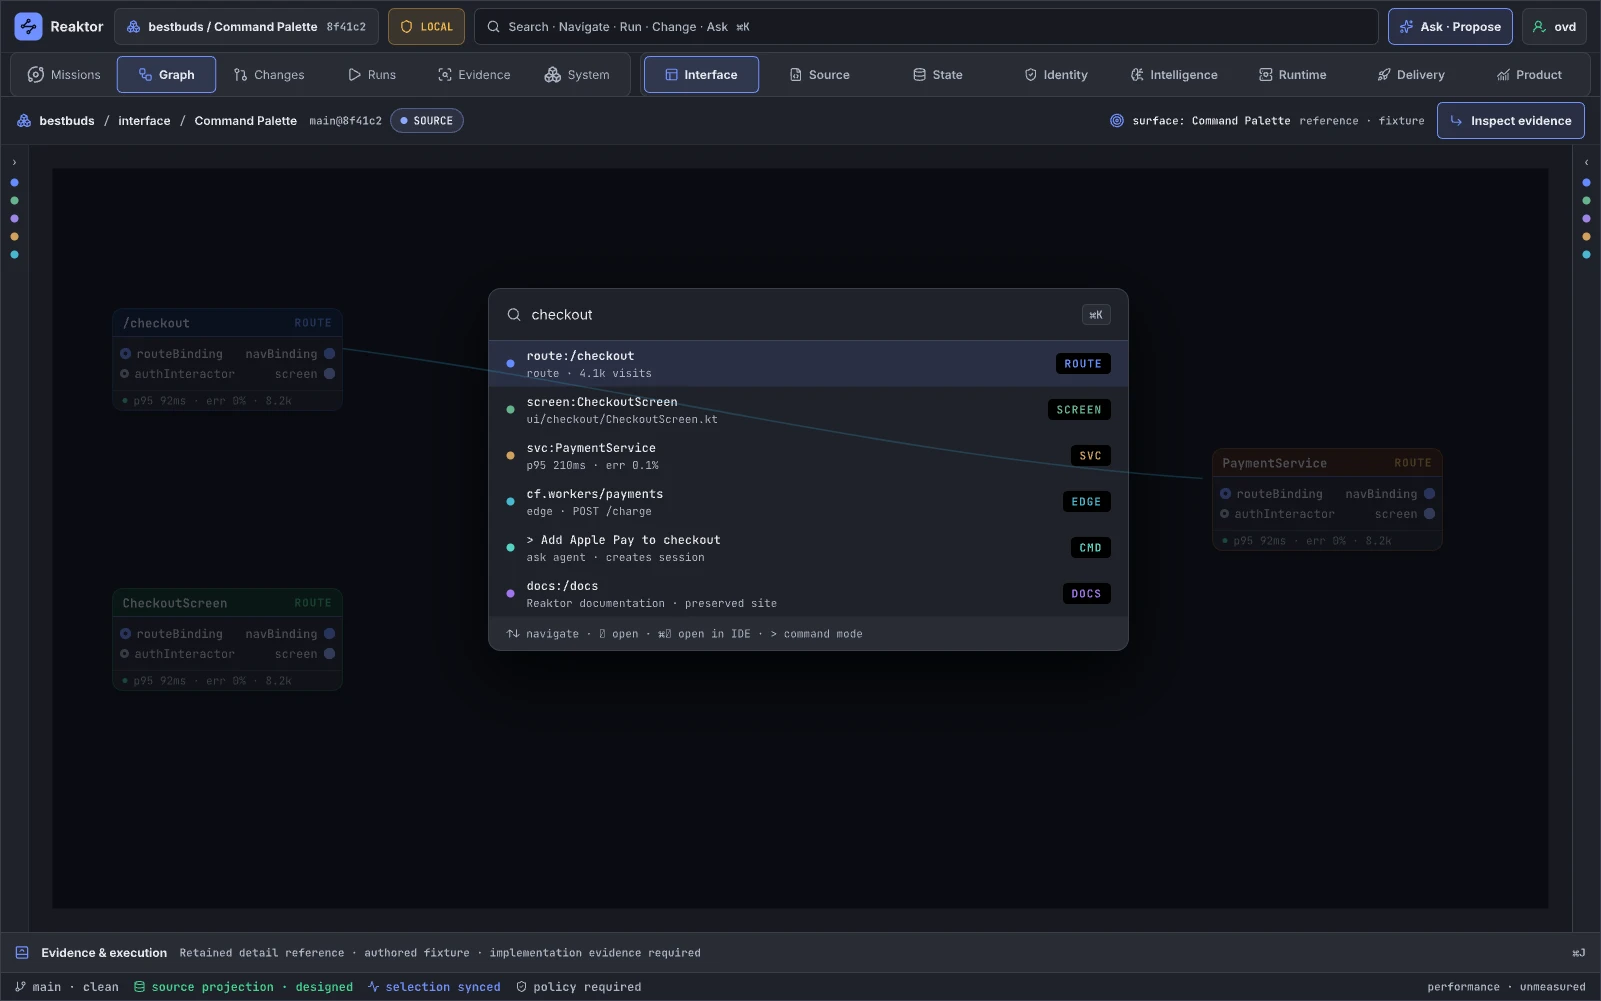Select the route:/checkout result

point(808,364)
